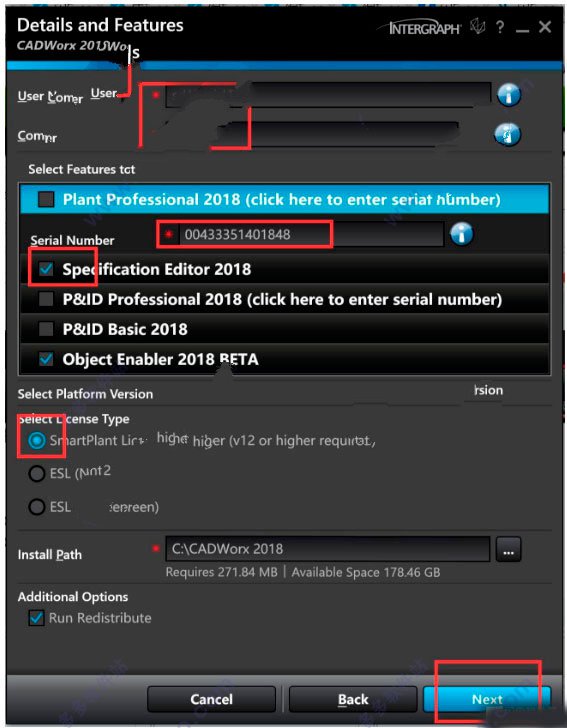
Task: Toggle the Run Redistribute checkbox
Action: point(36,618)
